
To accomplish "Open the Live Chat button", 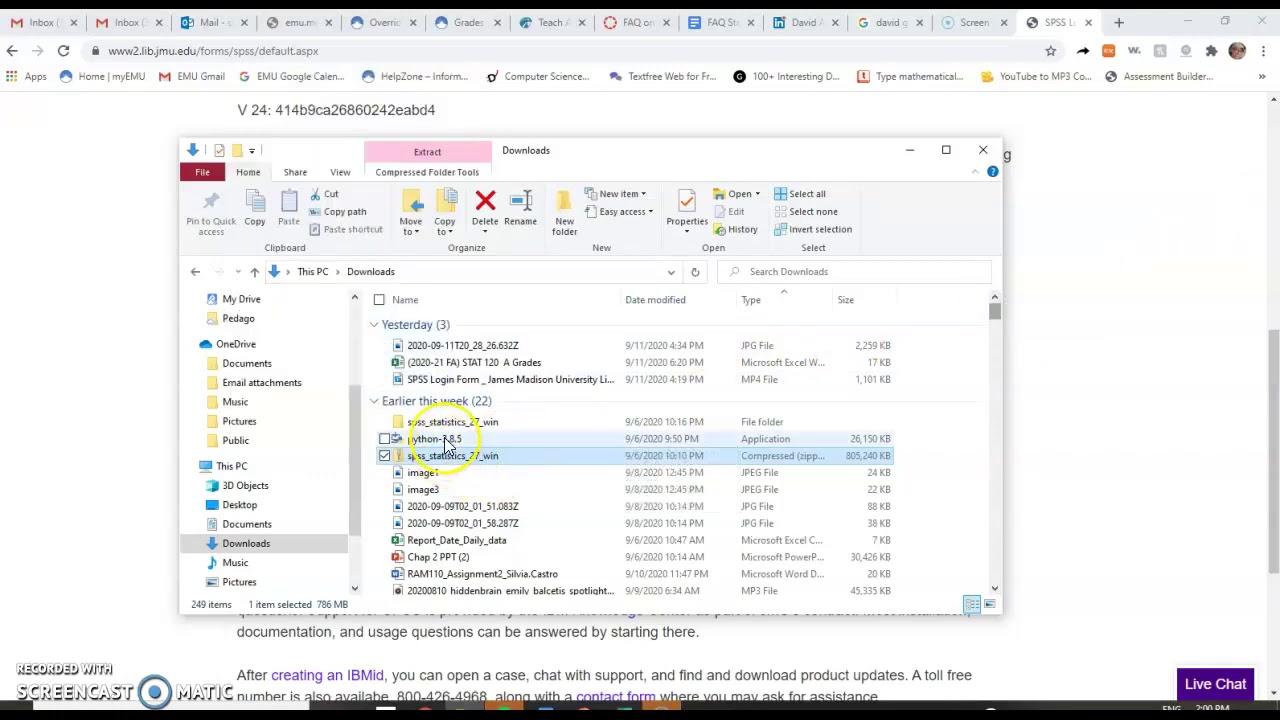I will pos(1215,684).
